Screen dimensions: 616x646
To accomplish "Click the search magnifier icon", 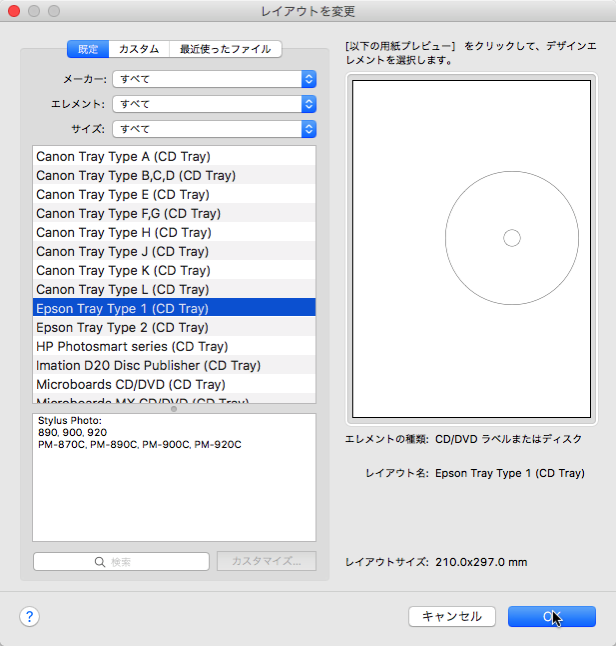I will (100, 562).
